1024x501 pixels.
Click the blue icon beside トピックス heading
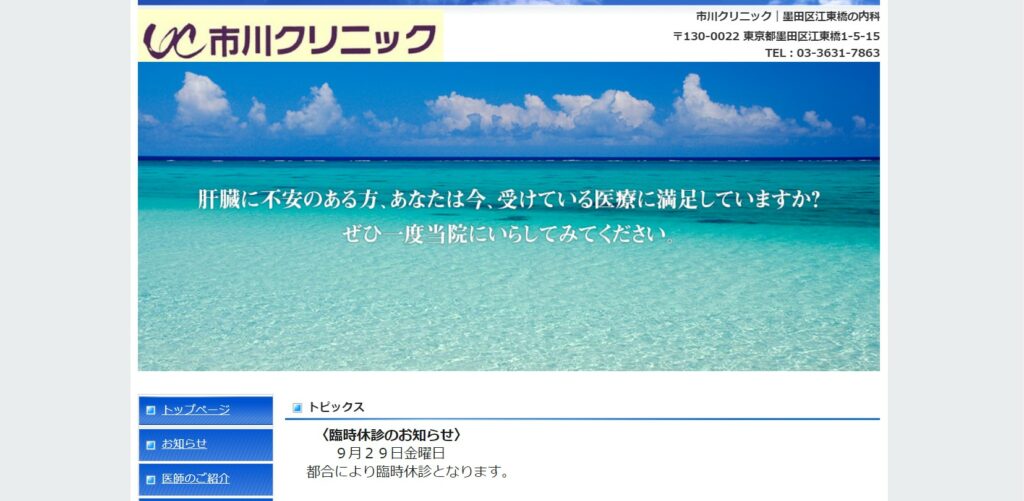pyautogui.click(x=297, y=408)
